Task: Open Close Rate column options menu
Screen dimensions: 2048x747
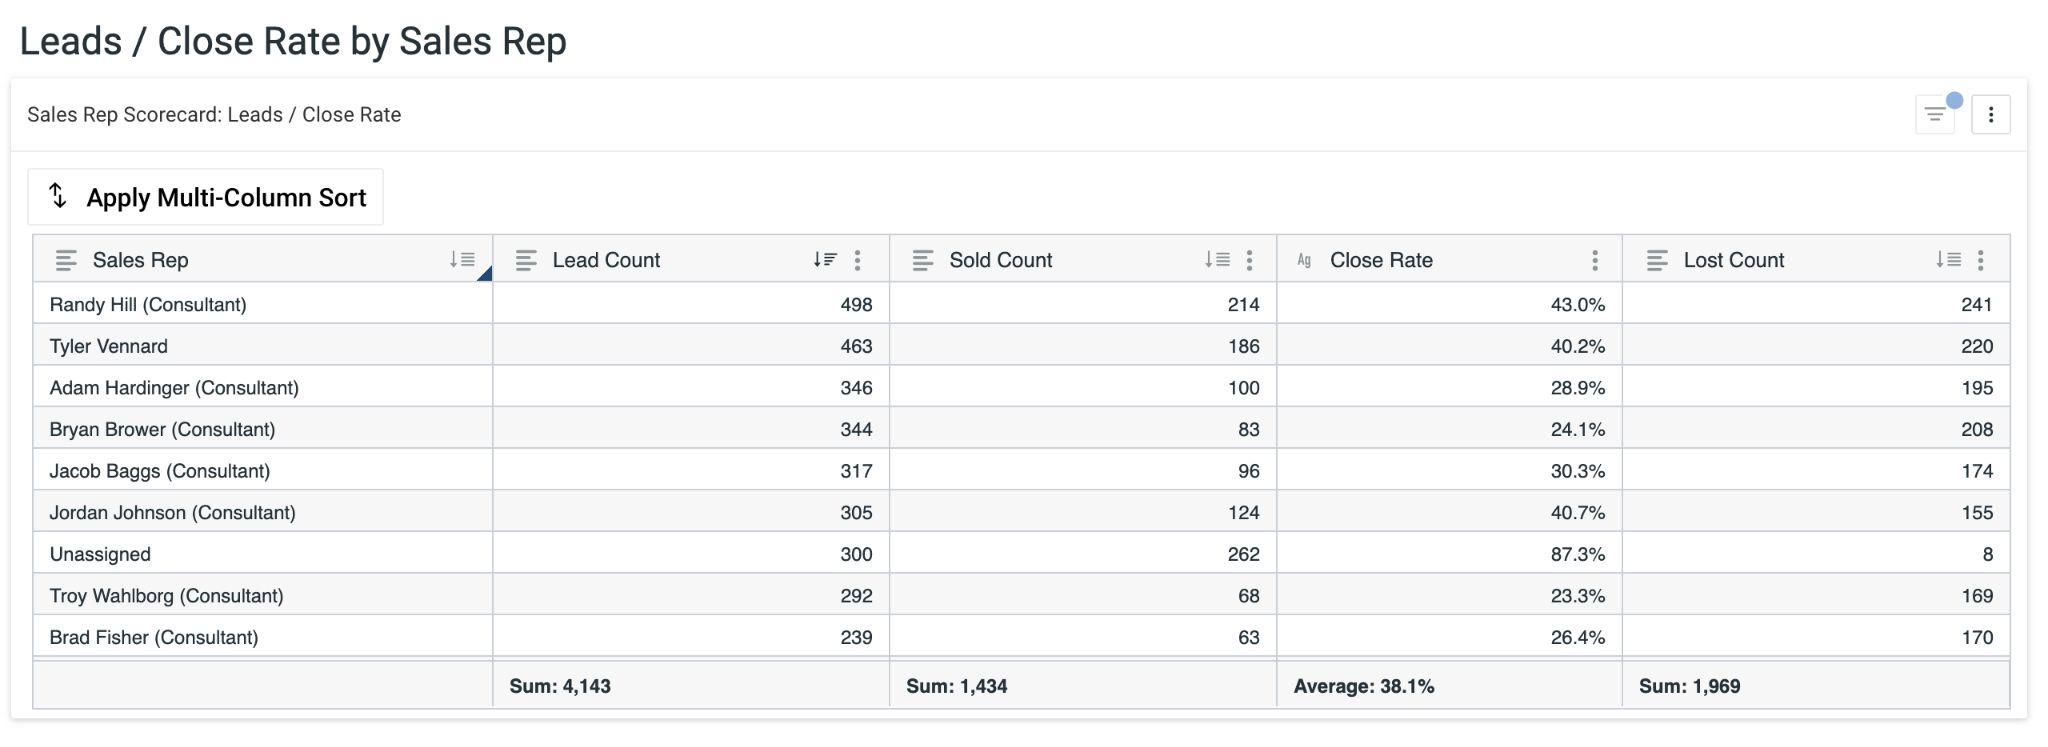Action: tap(1594, 260)
